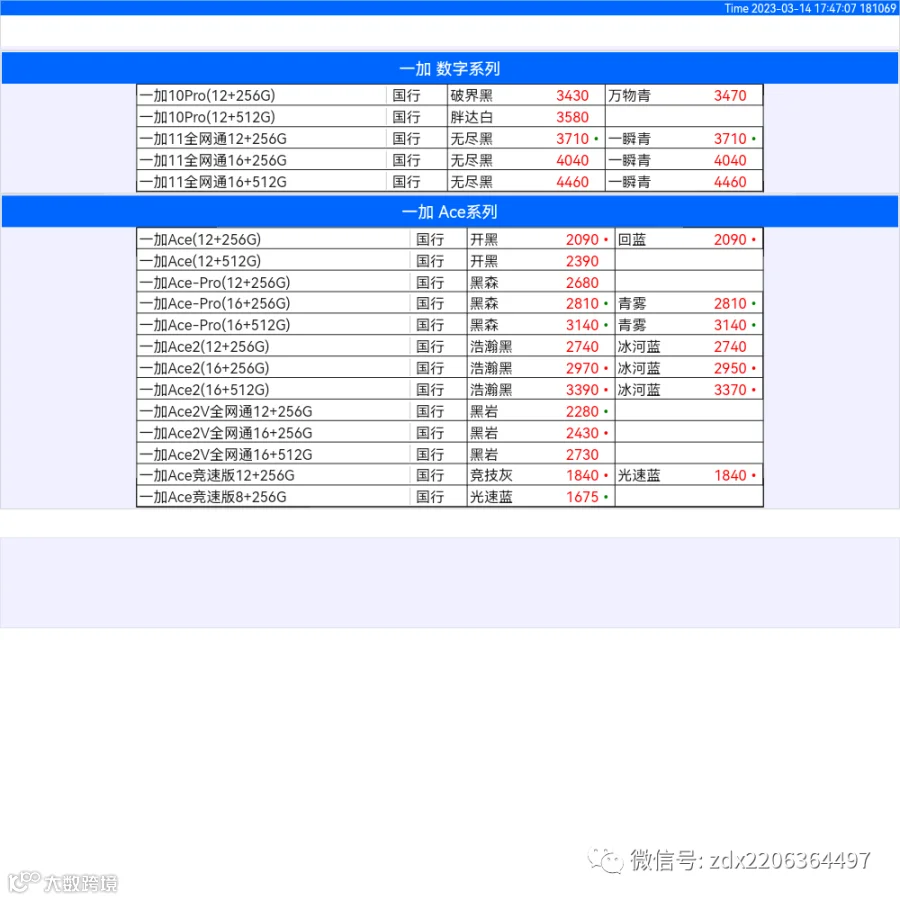The height and width of the screenshot is (900, 900).
Task: Click the model cell '一加Ace2(12+256G)'
Action: (204, 347)
